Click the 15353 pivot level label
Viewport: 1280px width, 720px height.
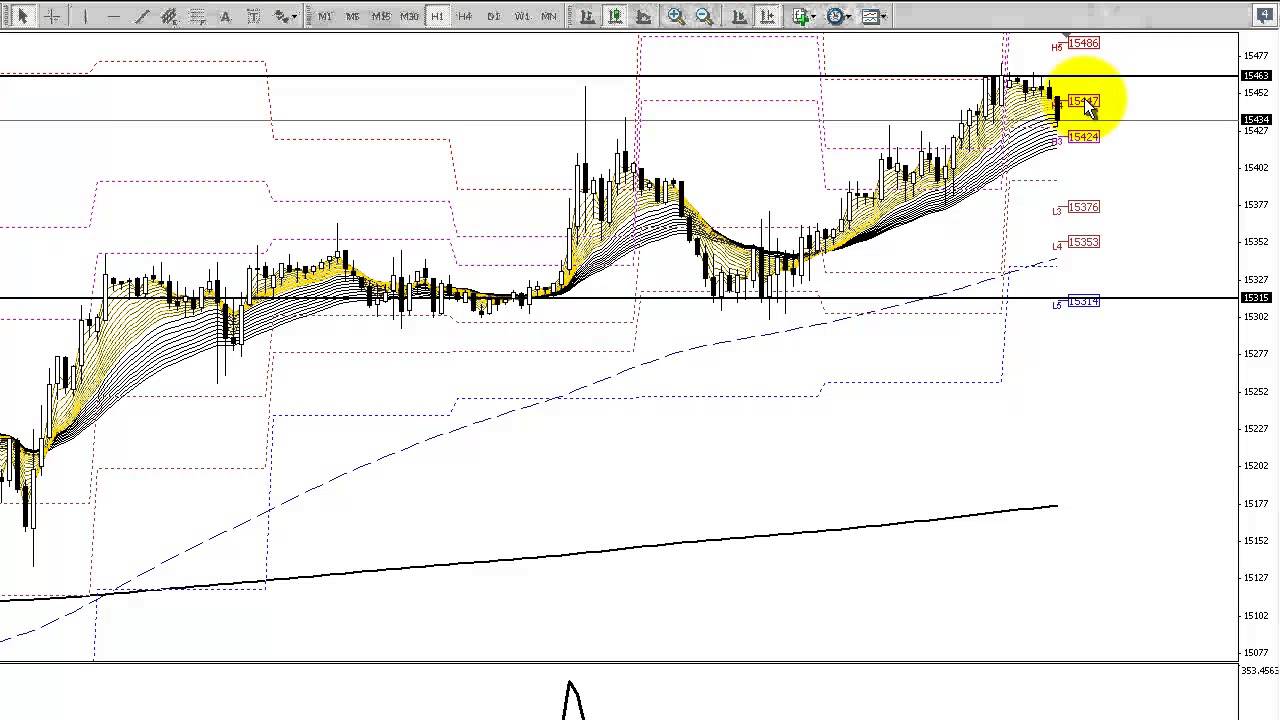pyautogui.click(x=1083, y=242)
